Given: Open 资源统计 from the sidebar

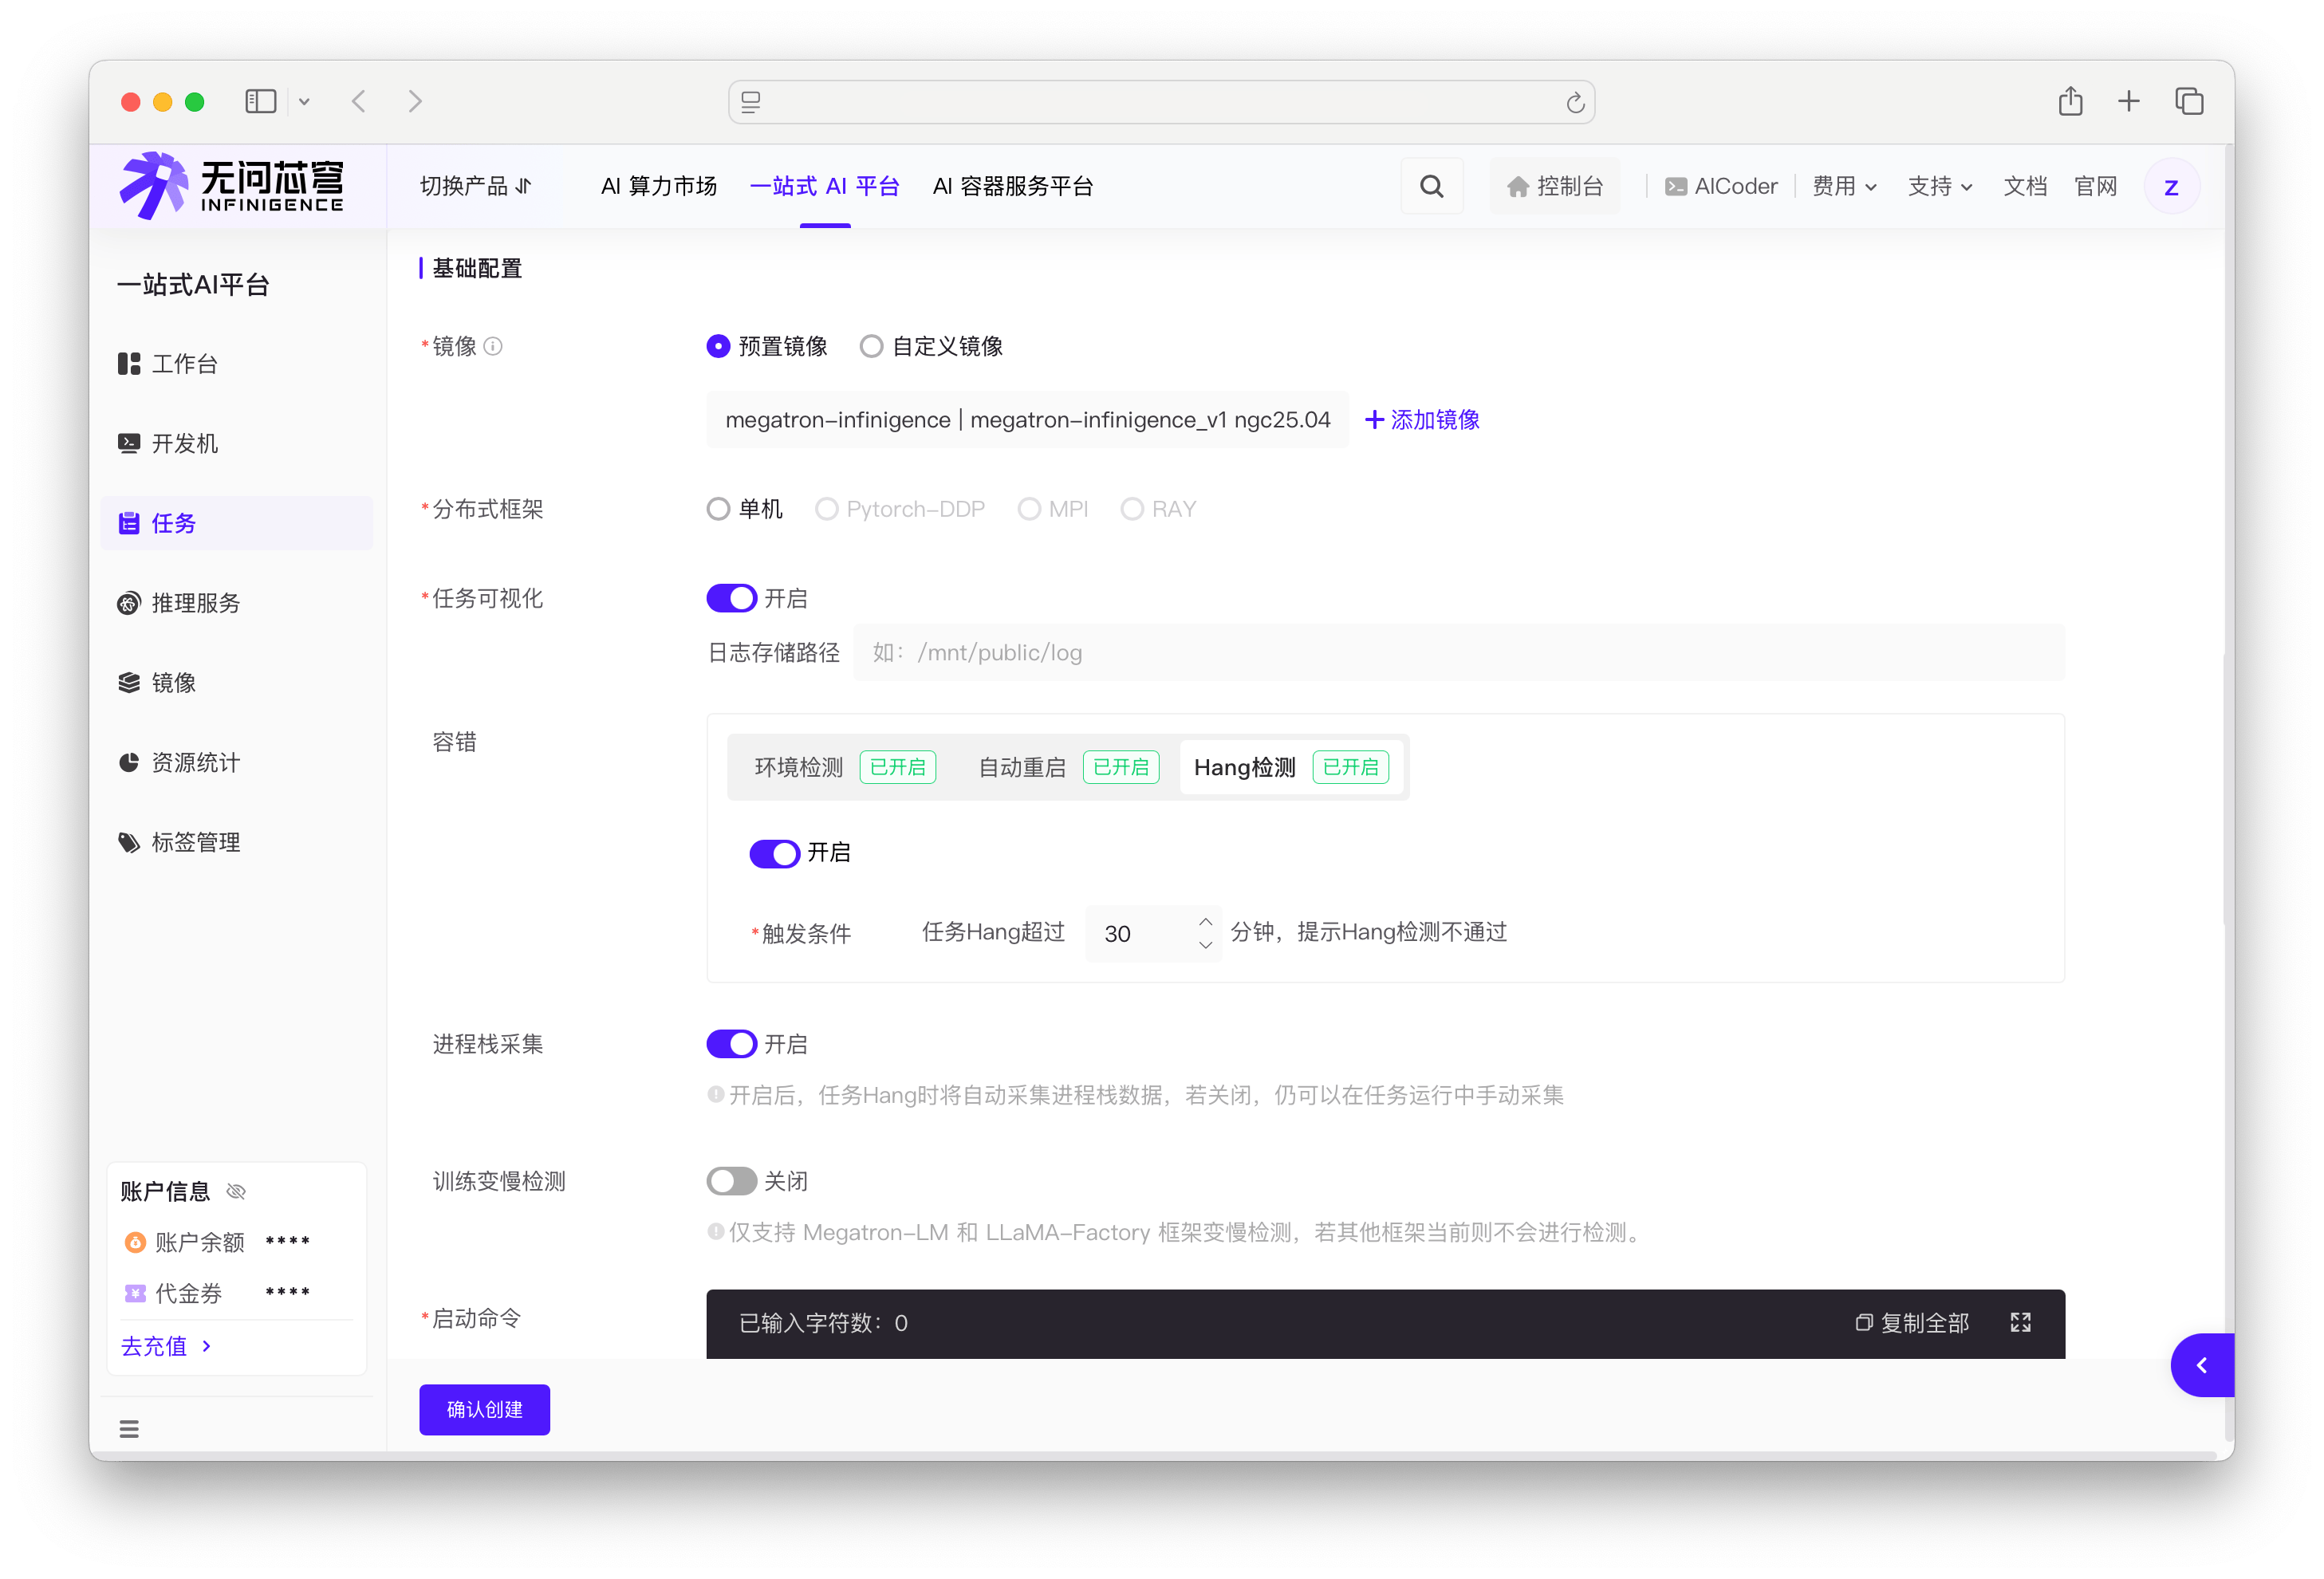Looking at the screenshot, I should [x=195, y=762].
